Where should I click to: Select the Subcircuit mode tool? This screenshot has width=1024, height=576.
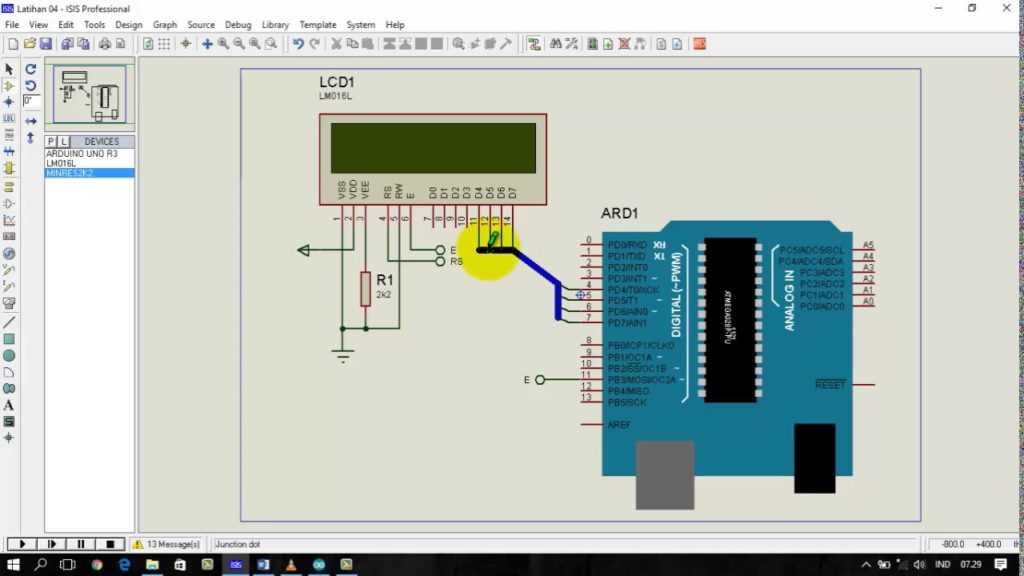(9, 168)
